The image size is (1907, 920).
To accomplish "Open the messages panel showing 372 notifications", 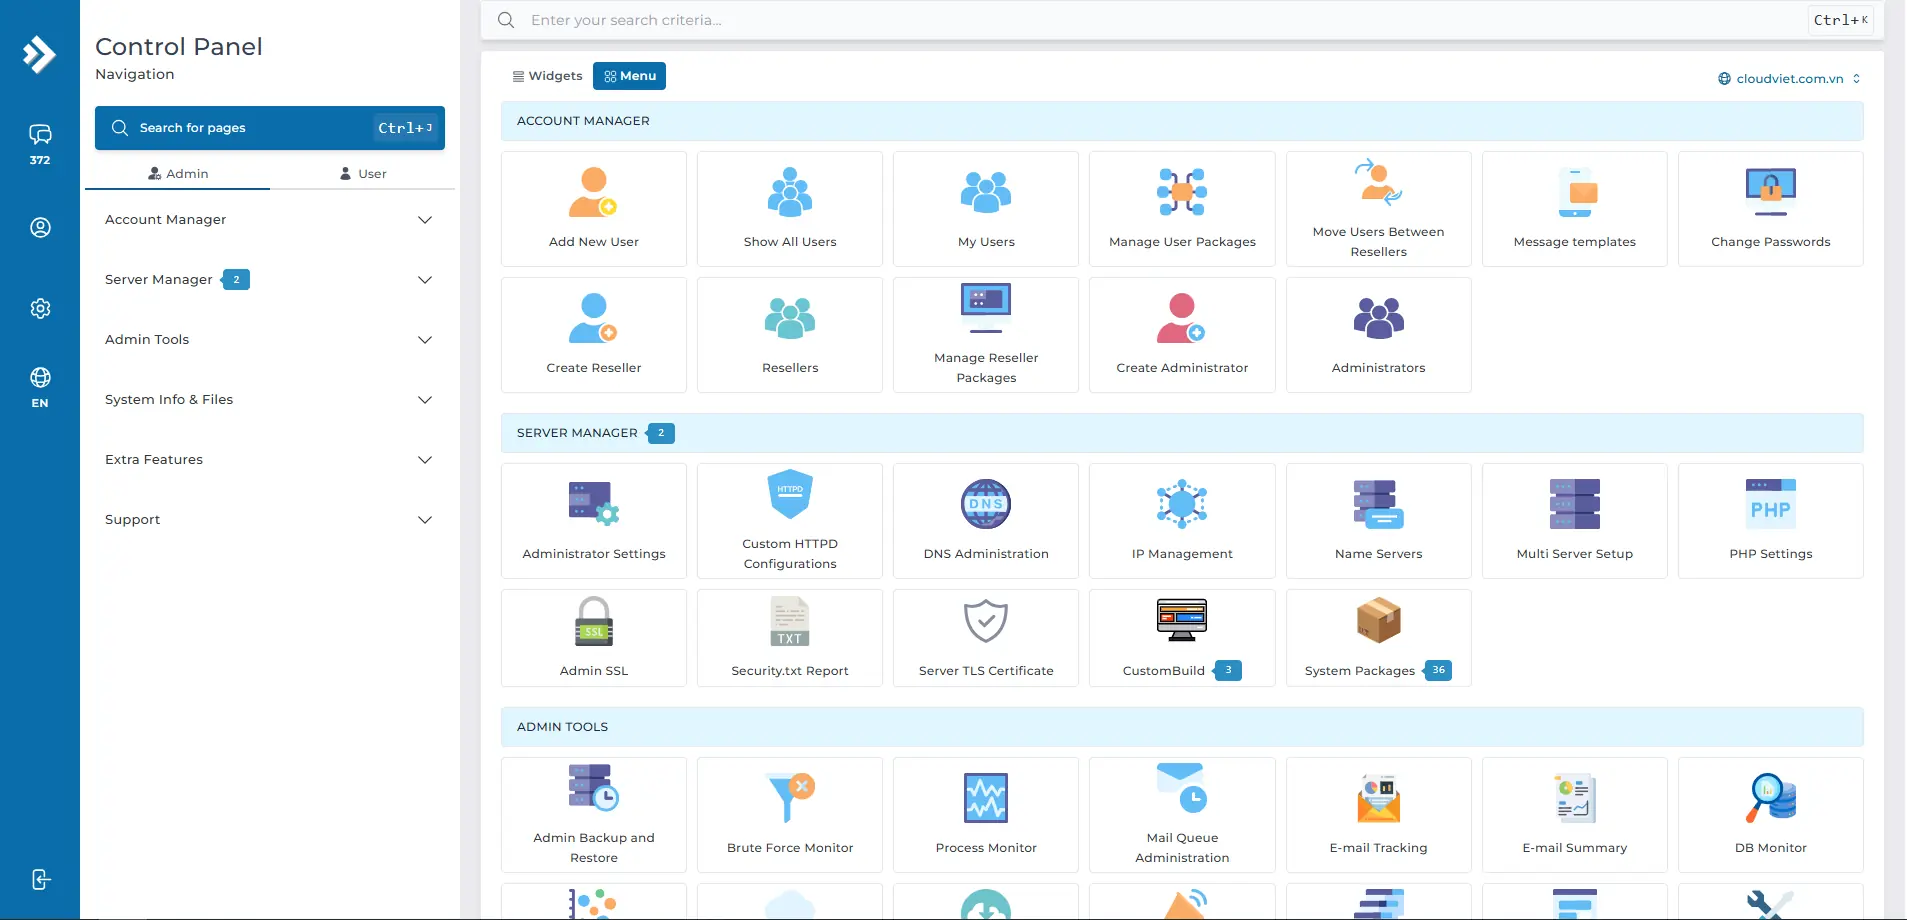I will click(40, 140).
